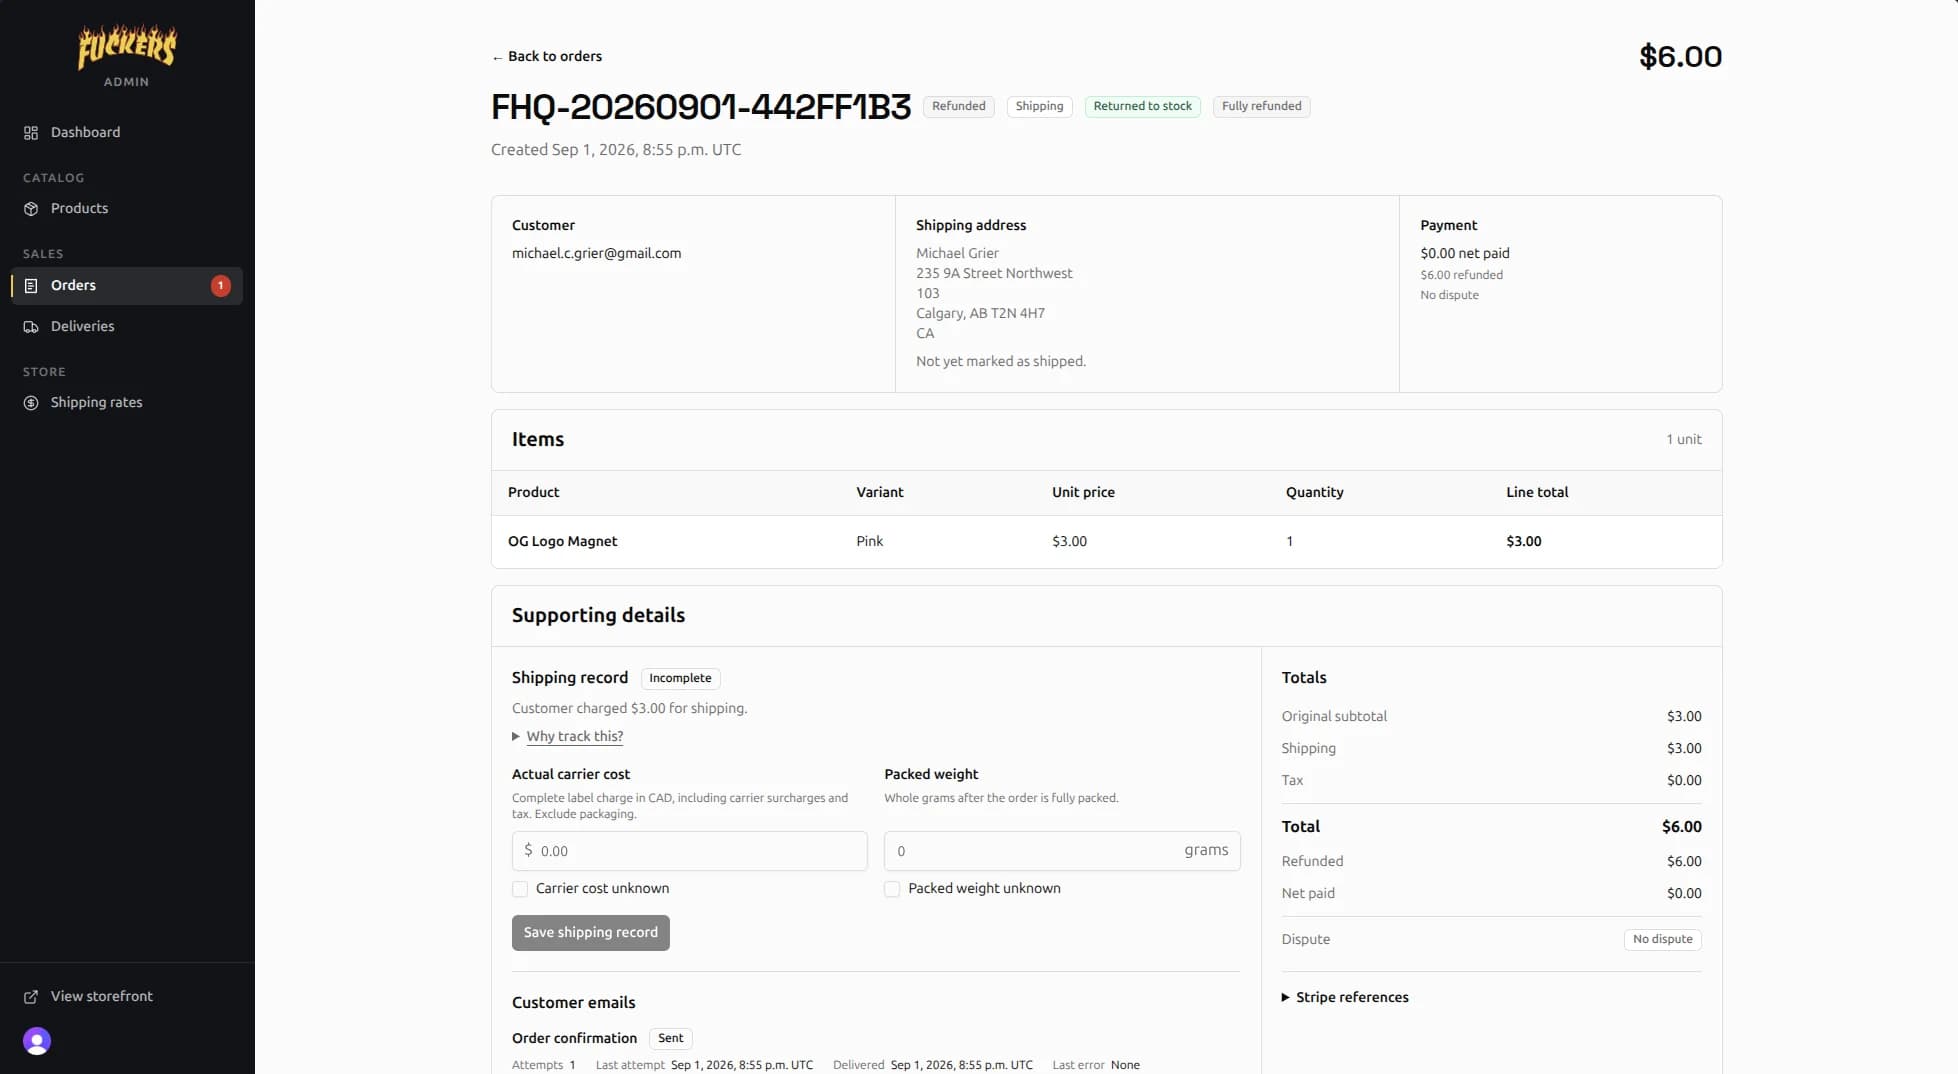This screenshot has height=1074, width=1958.
Task: Click the Shipping badge next to the order ID
Action: point(1039,106)
